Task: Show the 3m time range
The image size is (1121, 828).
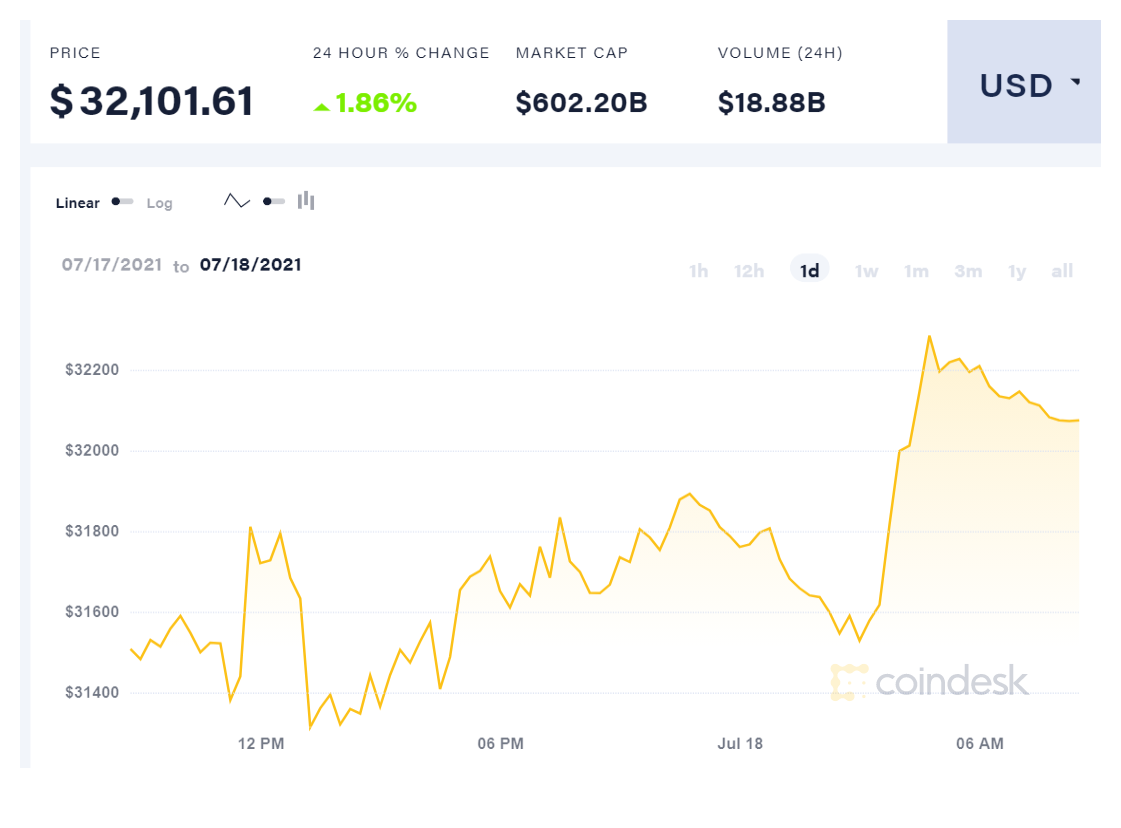Action: (968, 271)
